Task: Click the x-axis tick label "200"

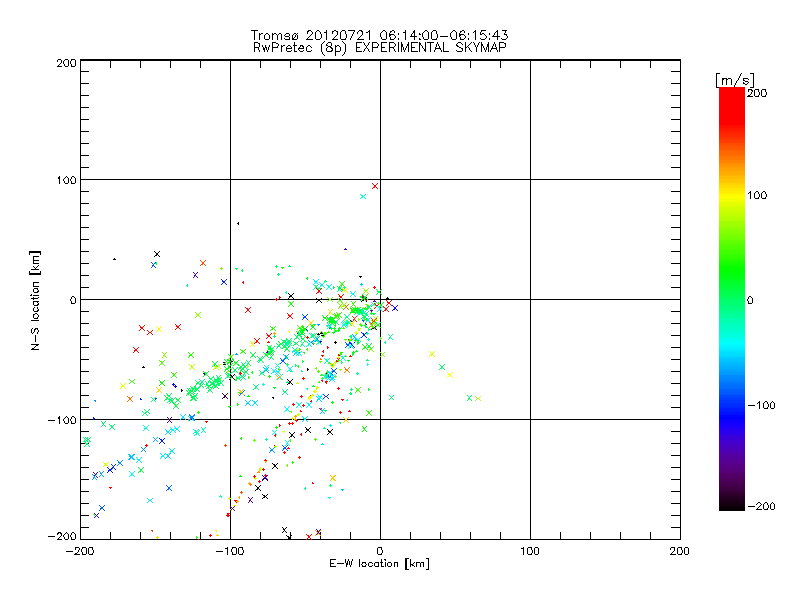Action: [680, 551]
